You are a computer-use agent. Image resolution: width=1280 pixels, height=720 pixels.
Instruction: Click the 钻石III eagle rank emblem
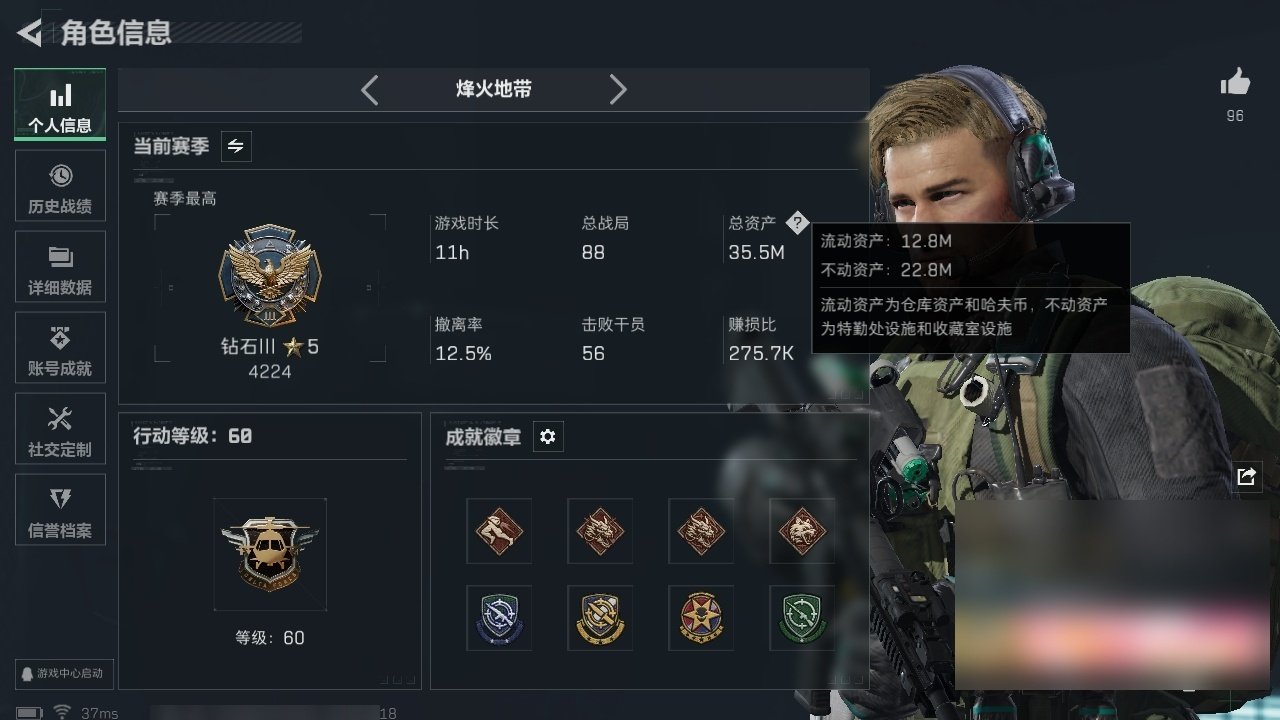(269, 276)
